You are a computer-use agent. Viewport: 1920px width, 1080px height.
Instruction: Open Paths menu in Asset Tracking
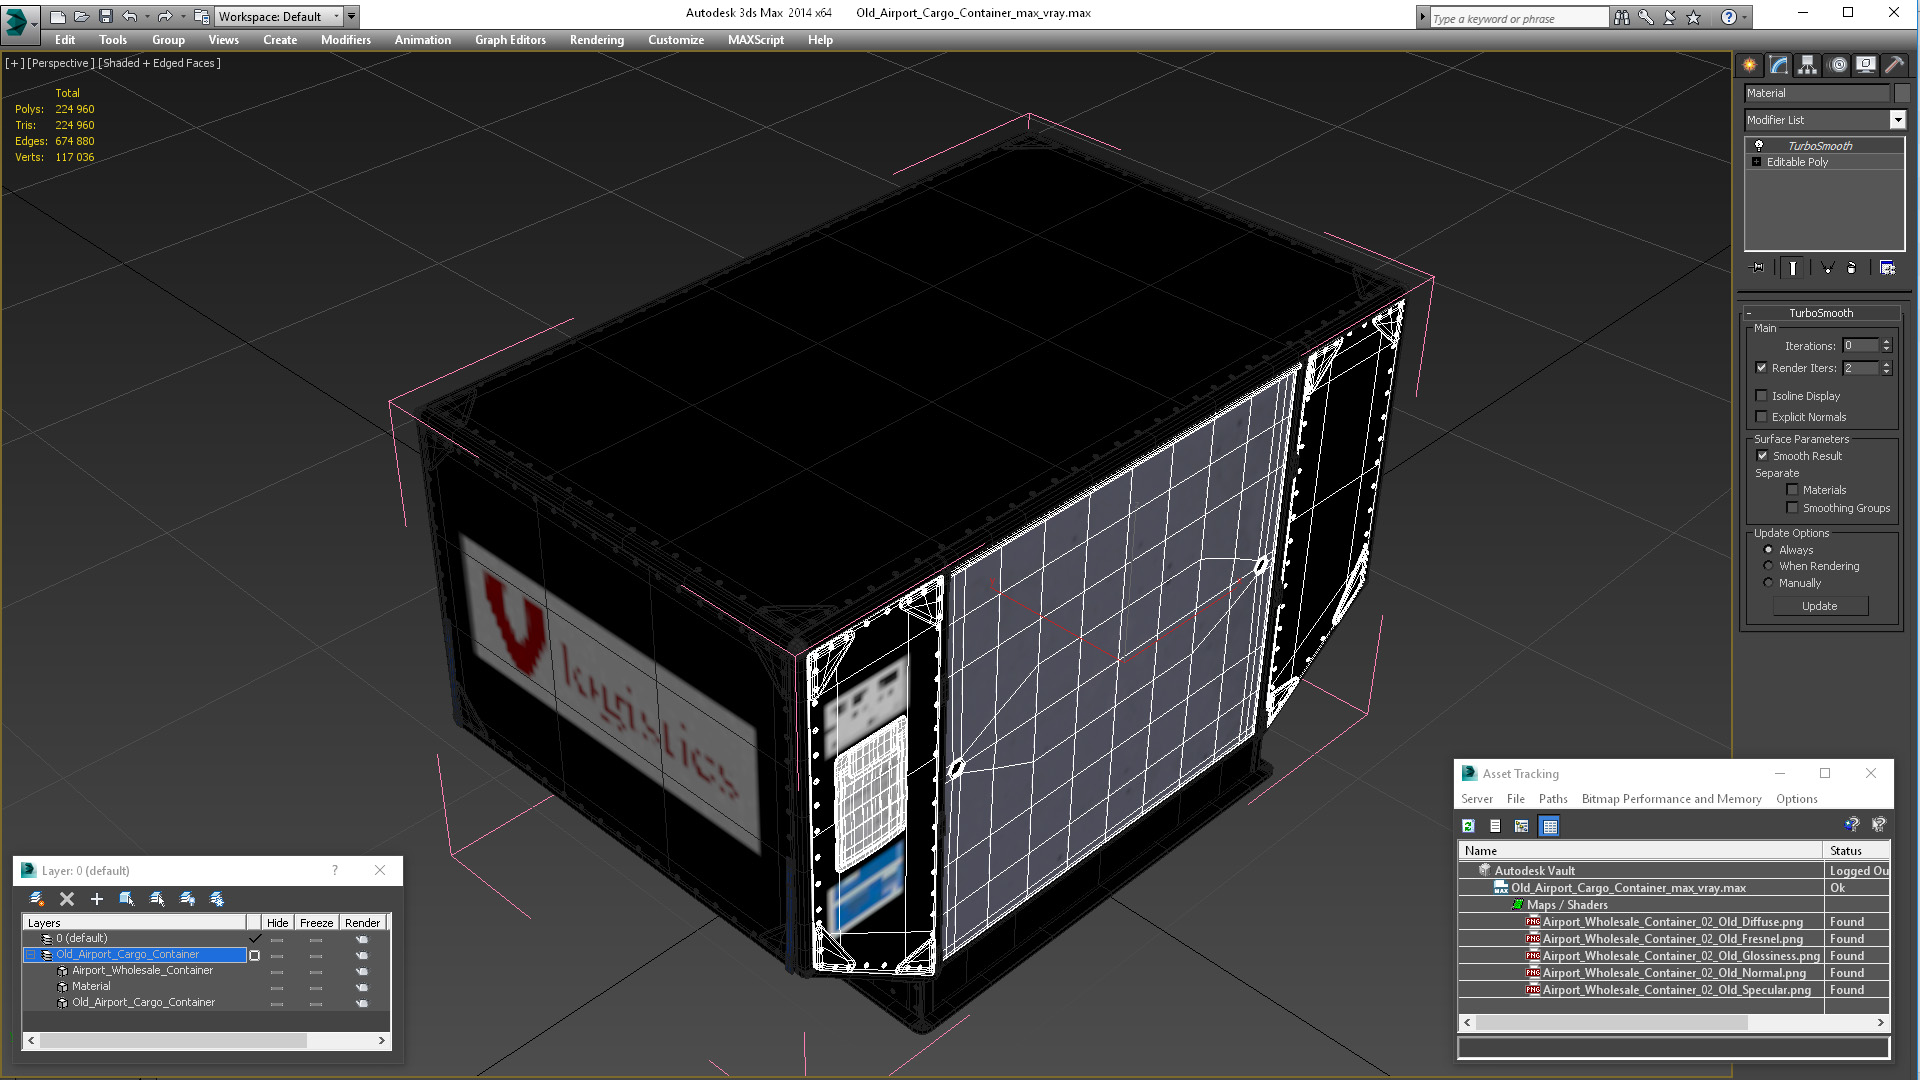(x=1553, y=799)
